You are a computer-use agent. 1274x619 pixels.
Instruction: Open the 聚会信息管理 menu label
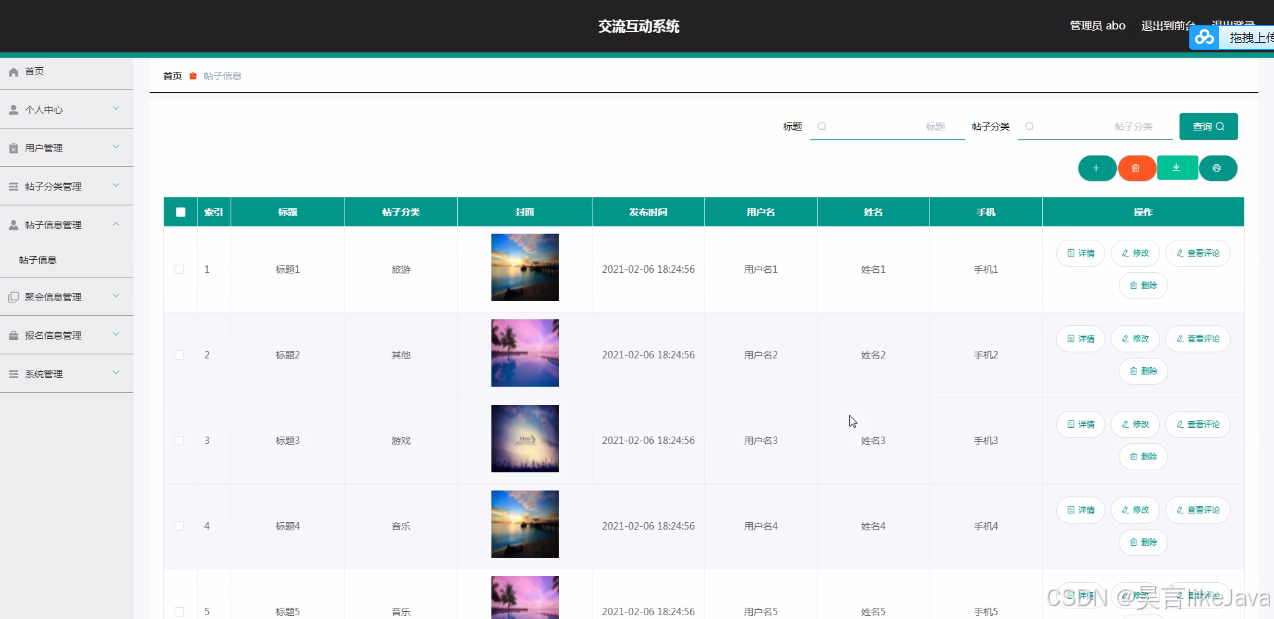point(53,297)
